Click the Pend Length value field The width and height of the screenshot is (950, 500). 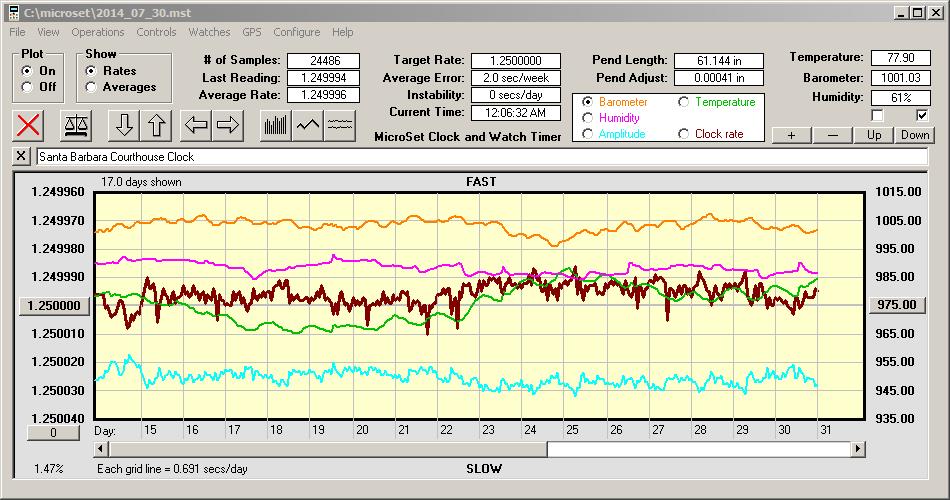pos(719,61)
